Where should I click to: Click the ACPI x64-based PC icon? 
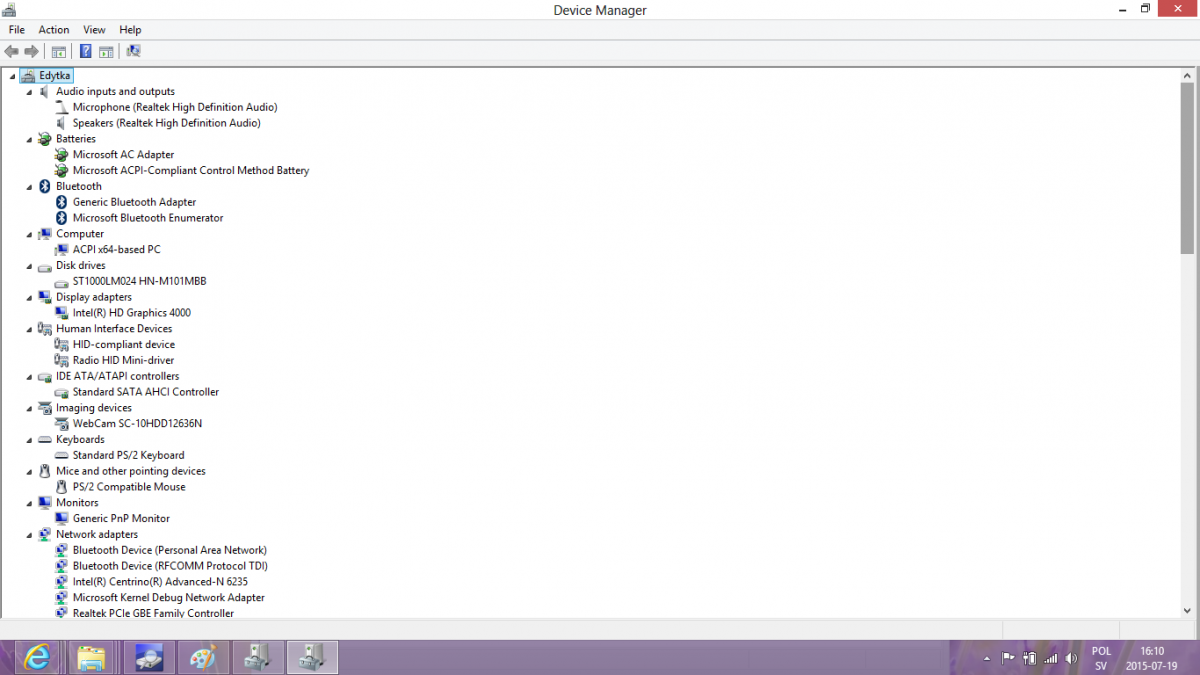[62, 250]
